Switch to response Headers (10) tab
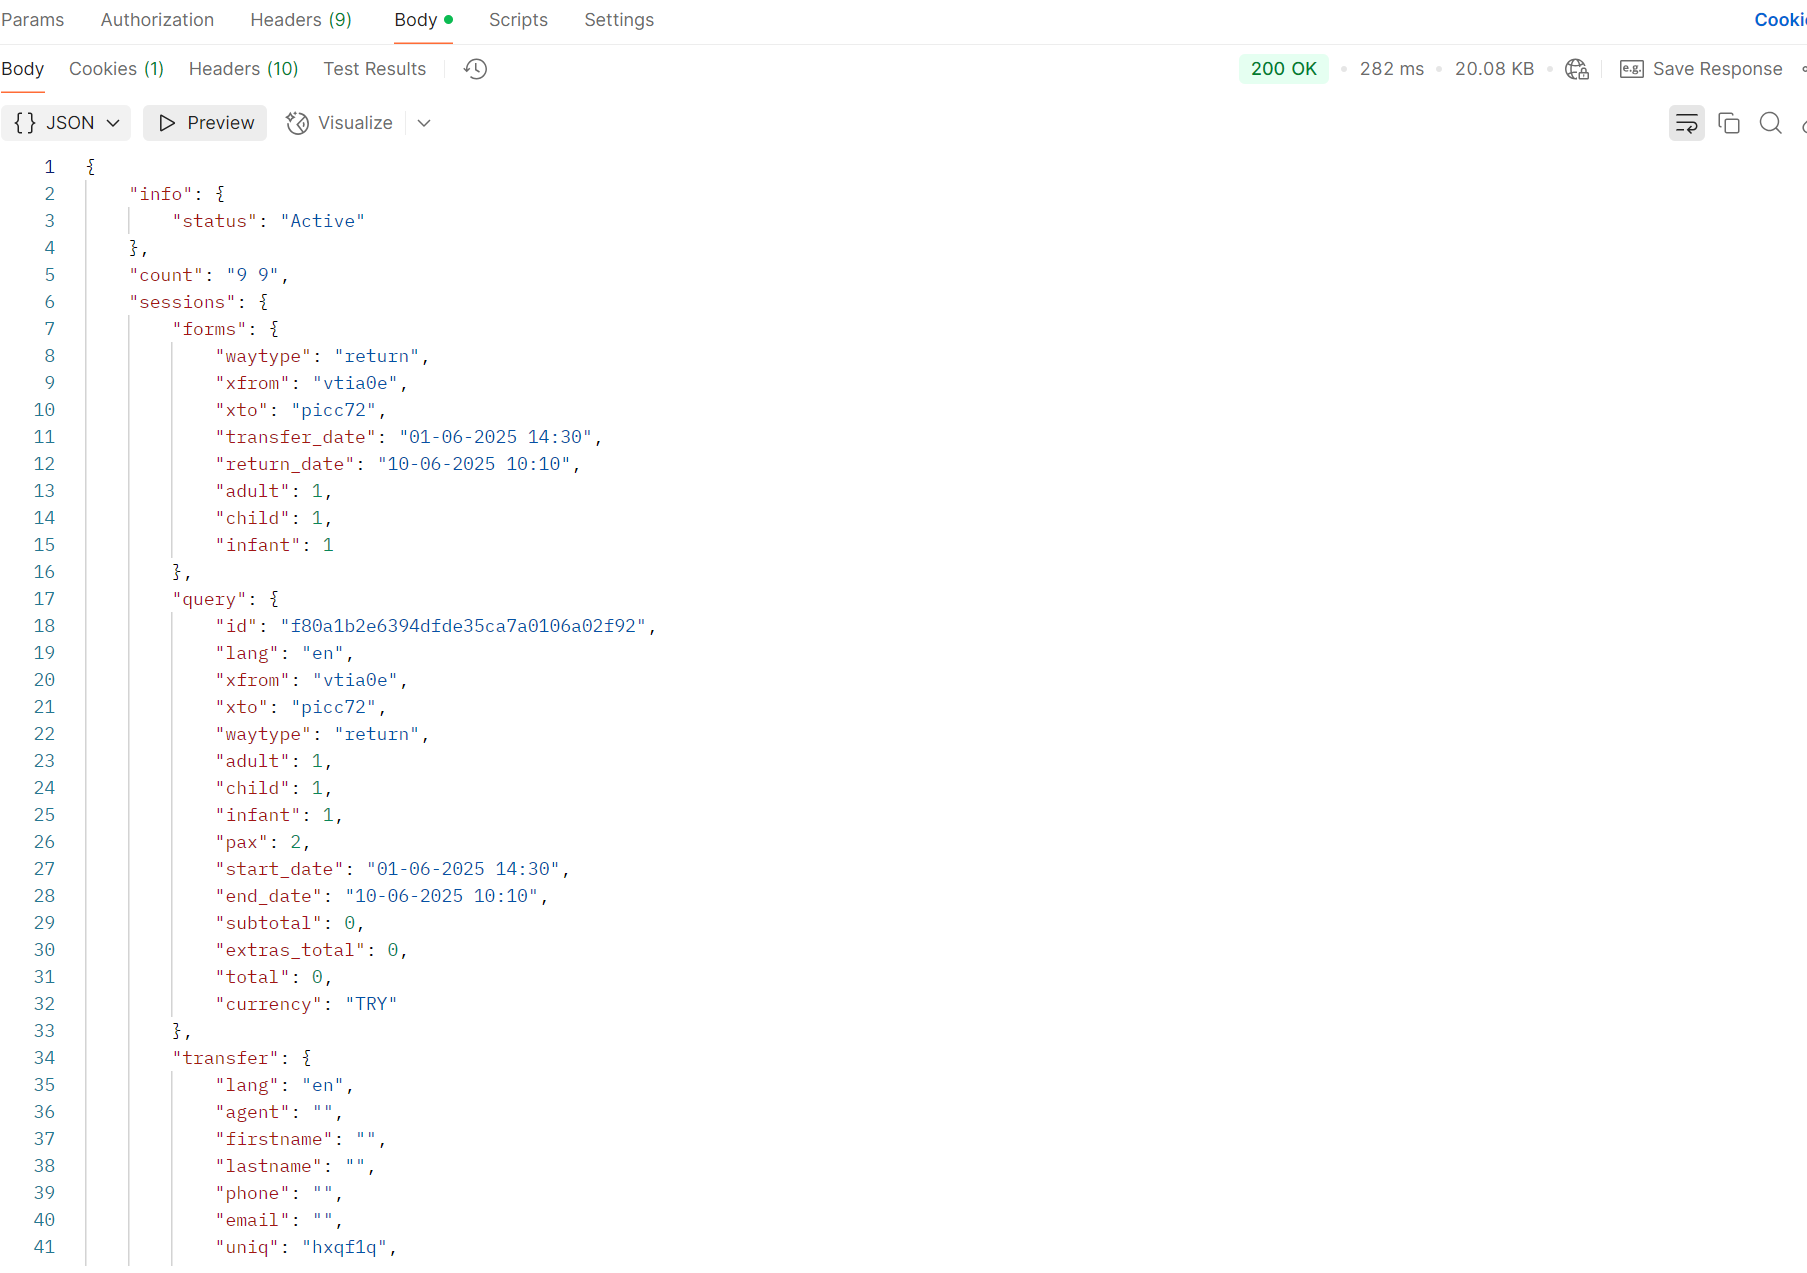This screenshot has width=1807, height=1273. click(243, 69)
